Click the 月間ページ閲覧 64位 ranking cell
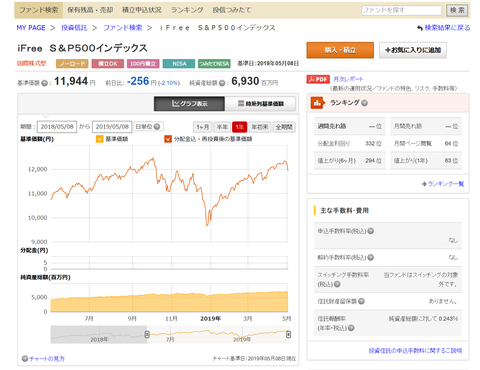 (x=426, y=144)
